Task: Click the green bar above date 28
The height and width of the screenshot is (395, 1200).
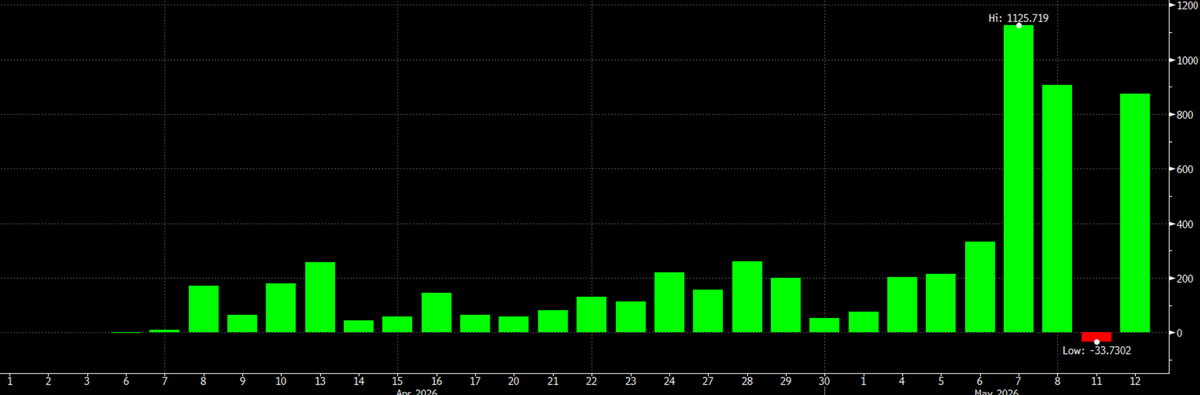Action: pos(747,297)
